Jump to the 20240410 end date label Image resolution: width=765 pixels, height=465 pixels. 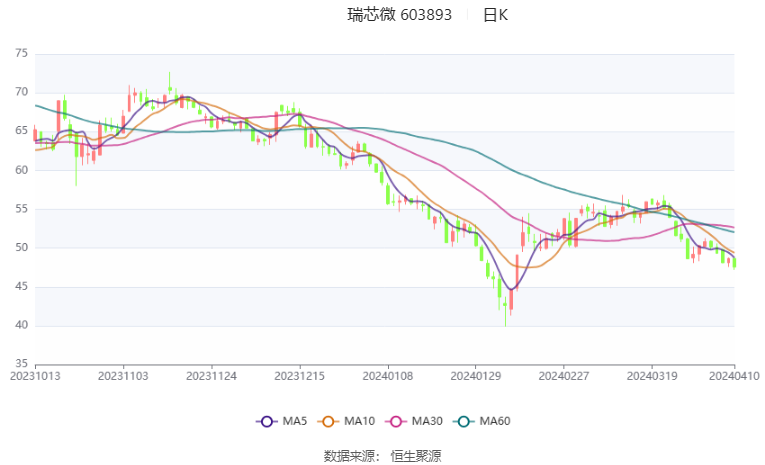pos(735,376)
